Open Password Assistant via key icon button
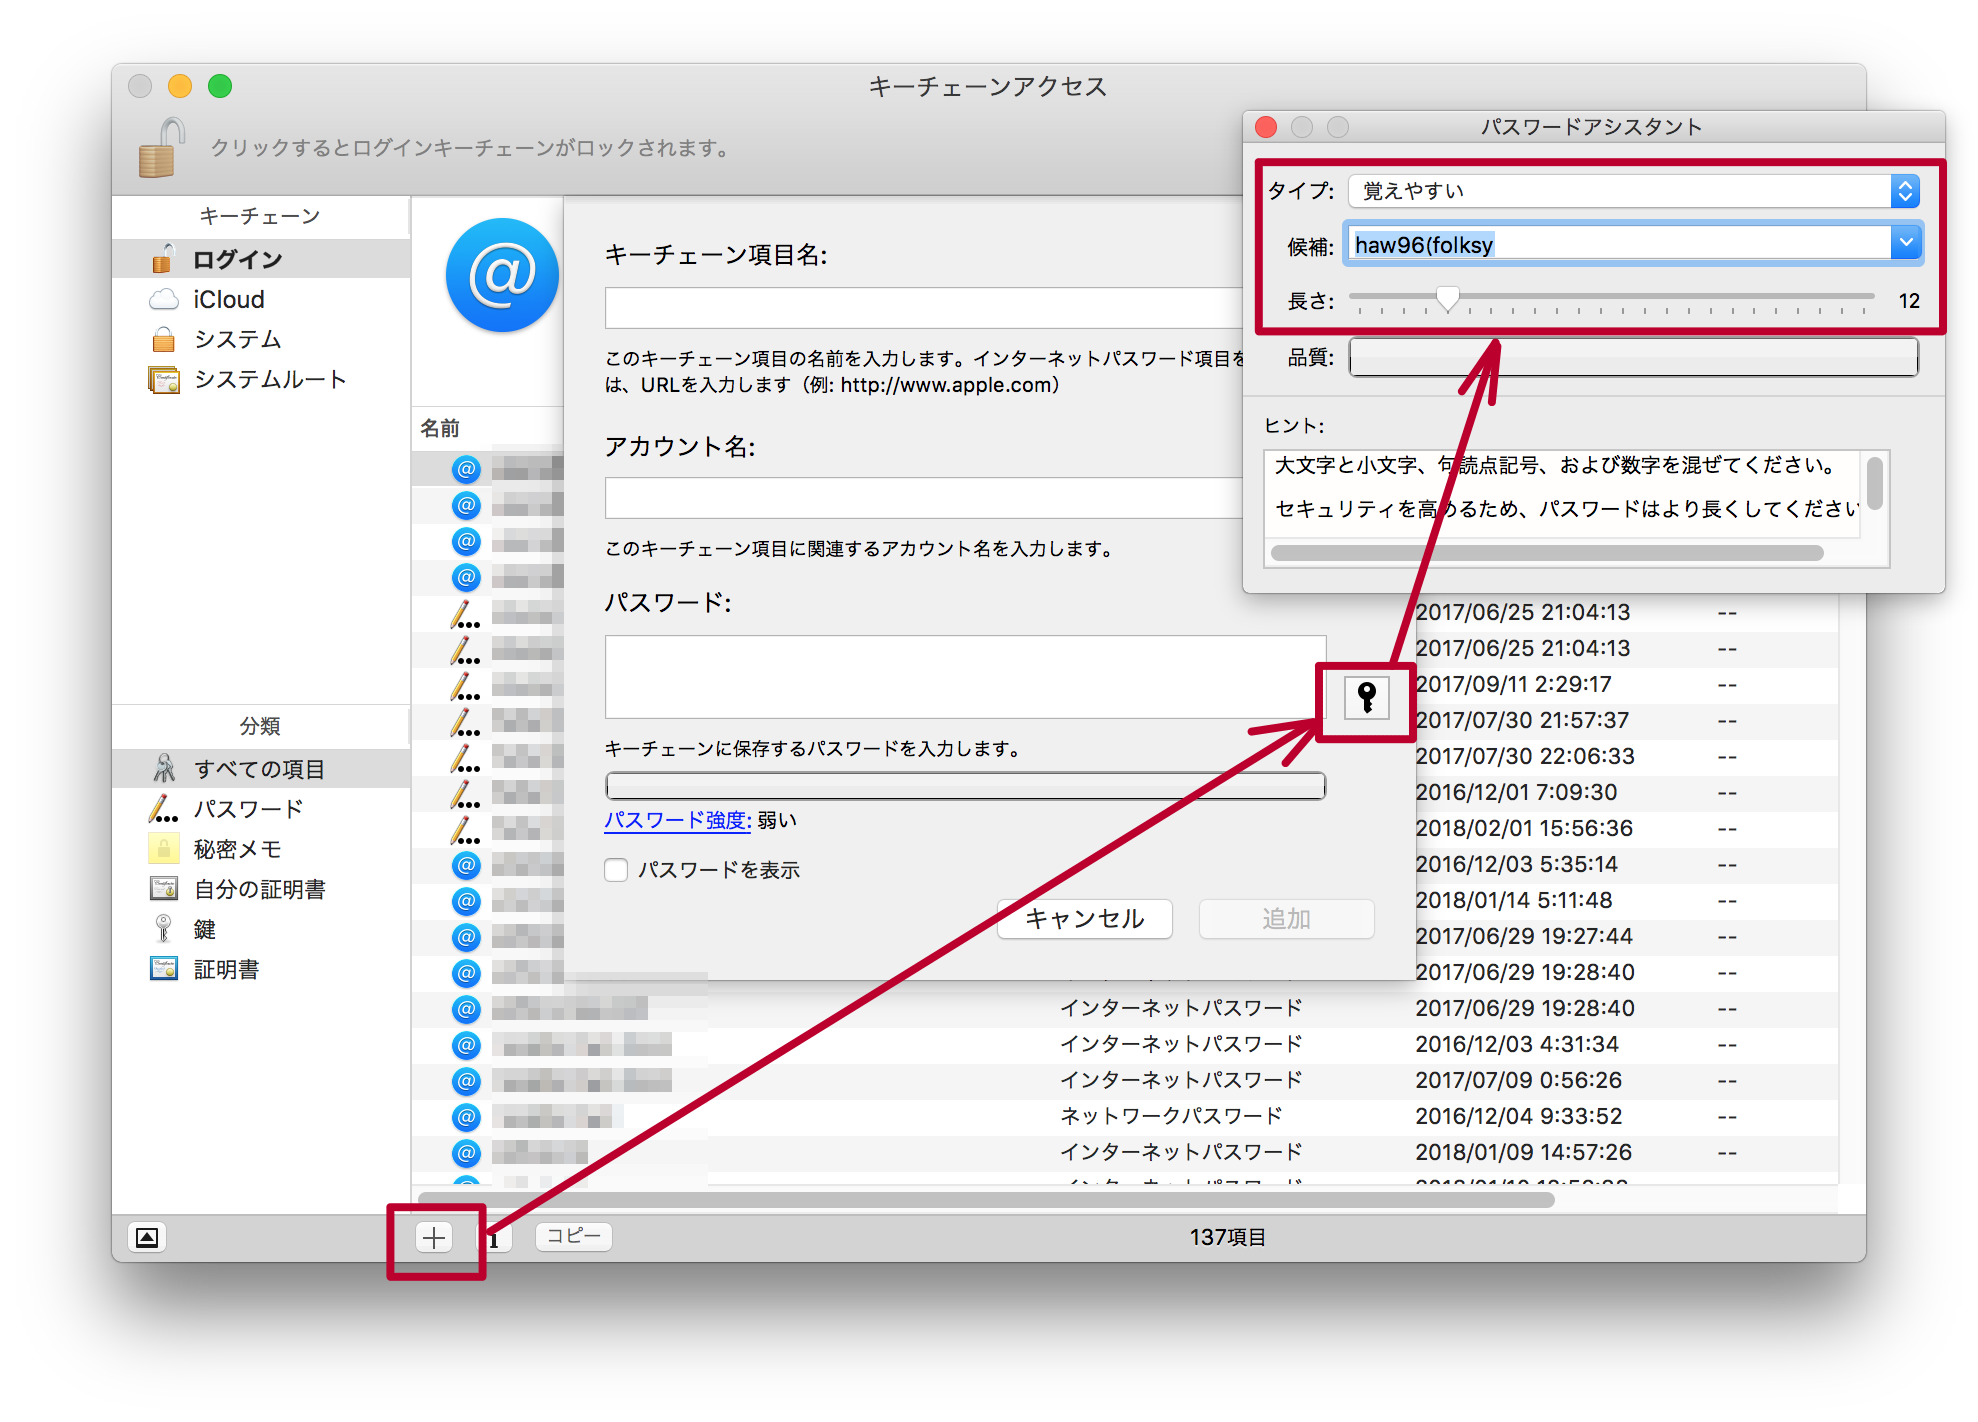 [x=1366, y=697]
